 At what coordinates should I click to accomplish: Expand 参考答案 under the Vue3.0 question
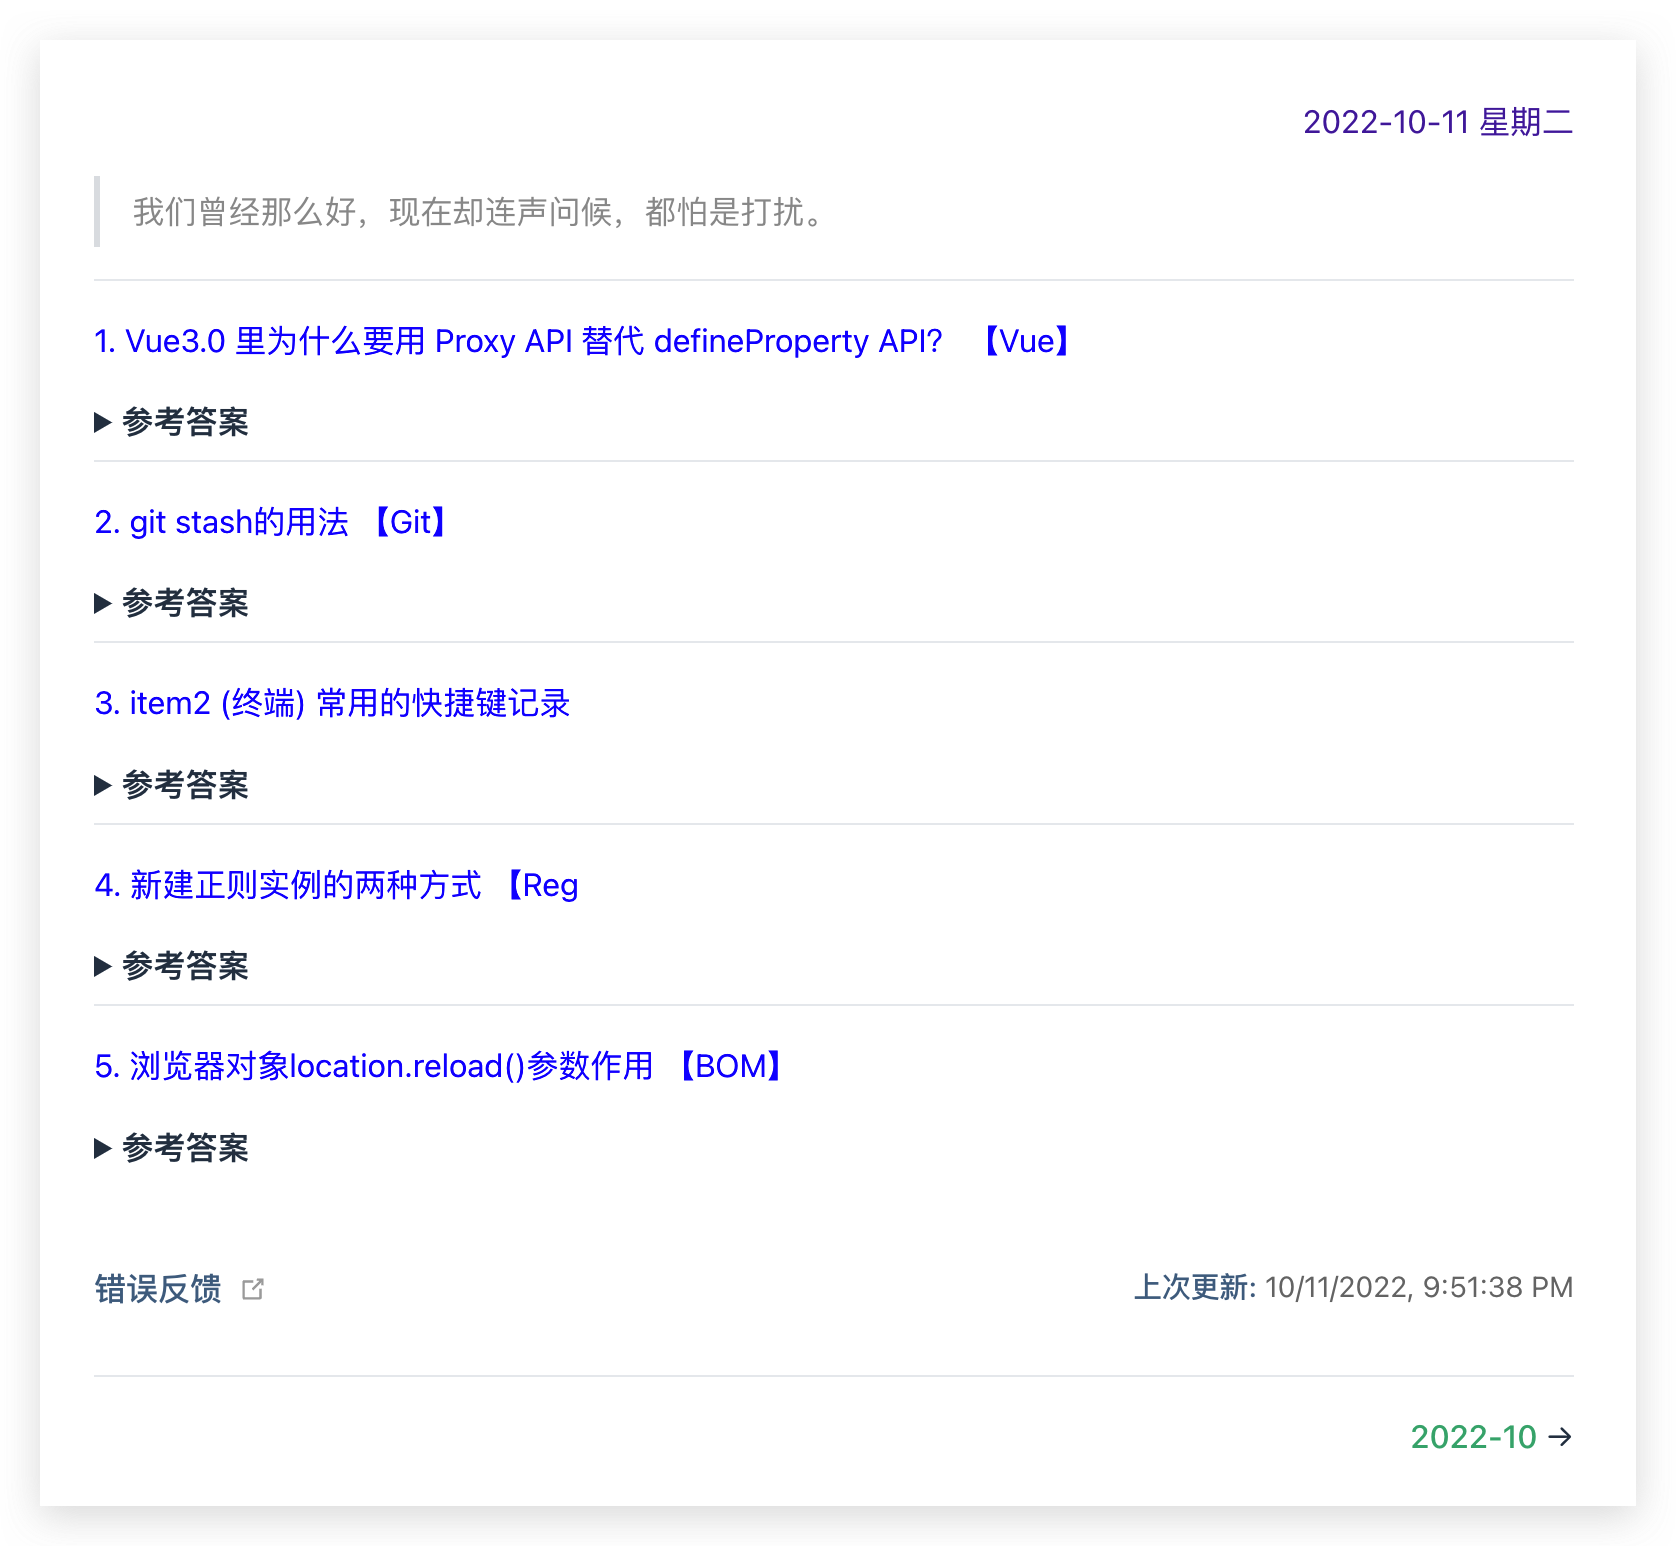click(x=172, y=422)
